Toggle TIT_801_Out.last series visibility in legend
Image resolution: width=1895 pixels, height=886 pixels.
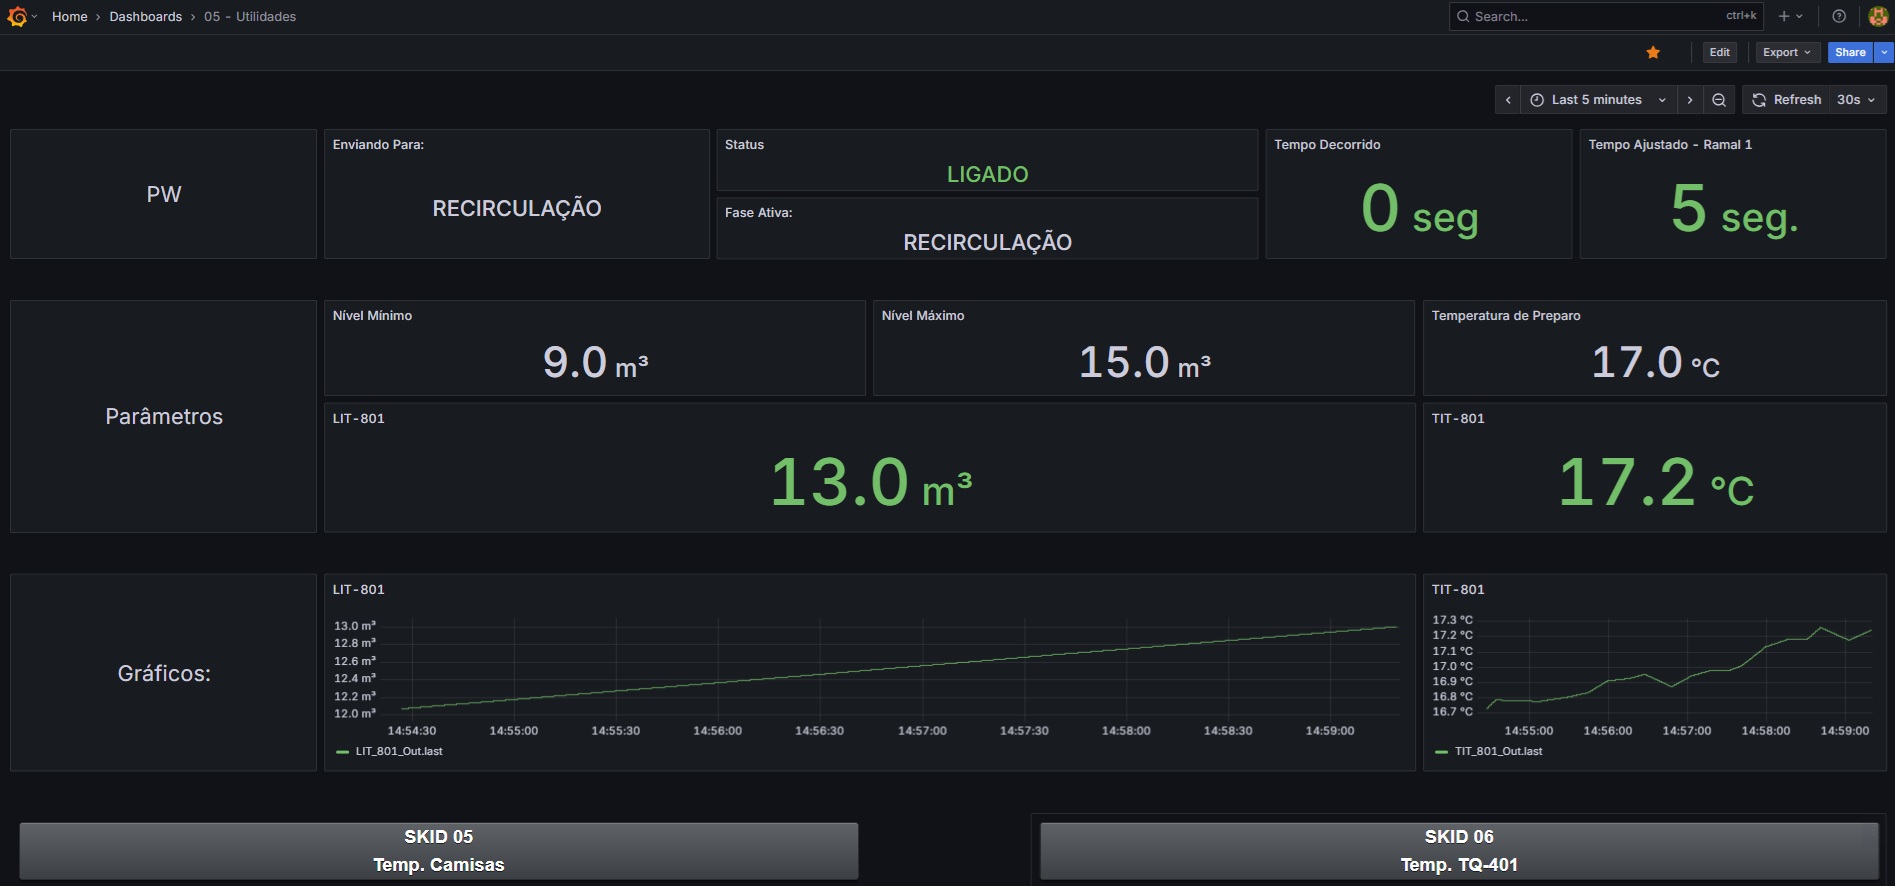(x=1497, y=751)
